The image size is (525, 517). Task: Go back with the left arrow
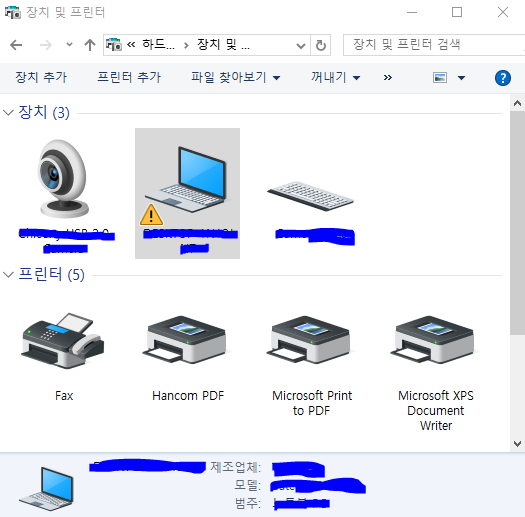pyautogui.click(x=16, y=45)
